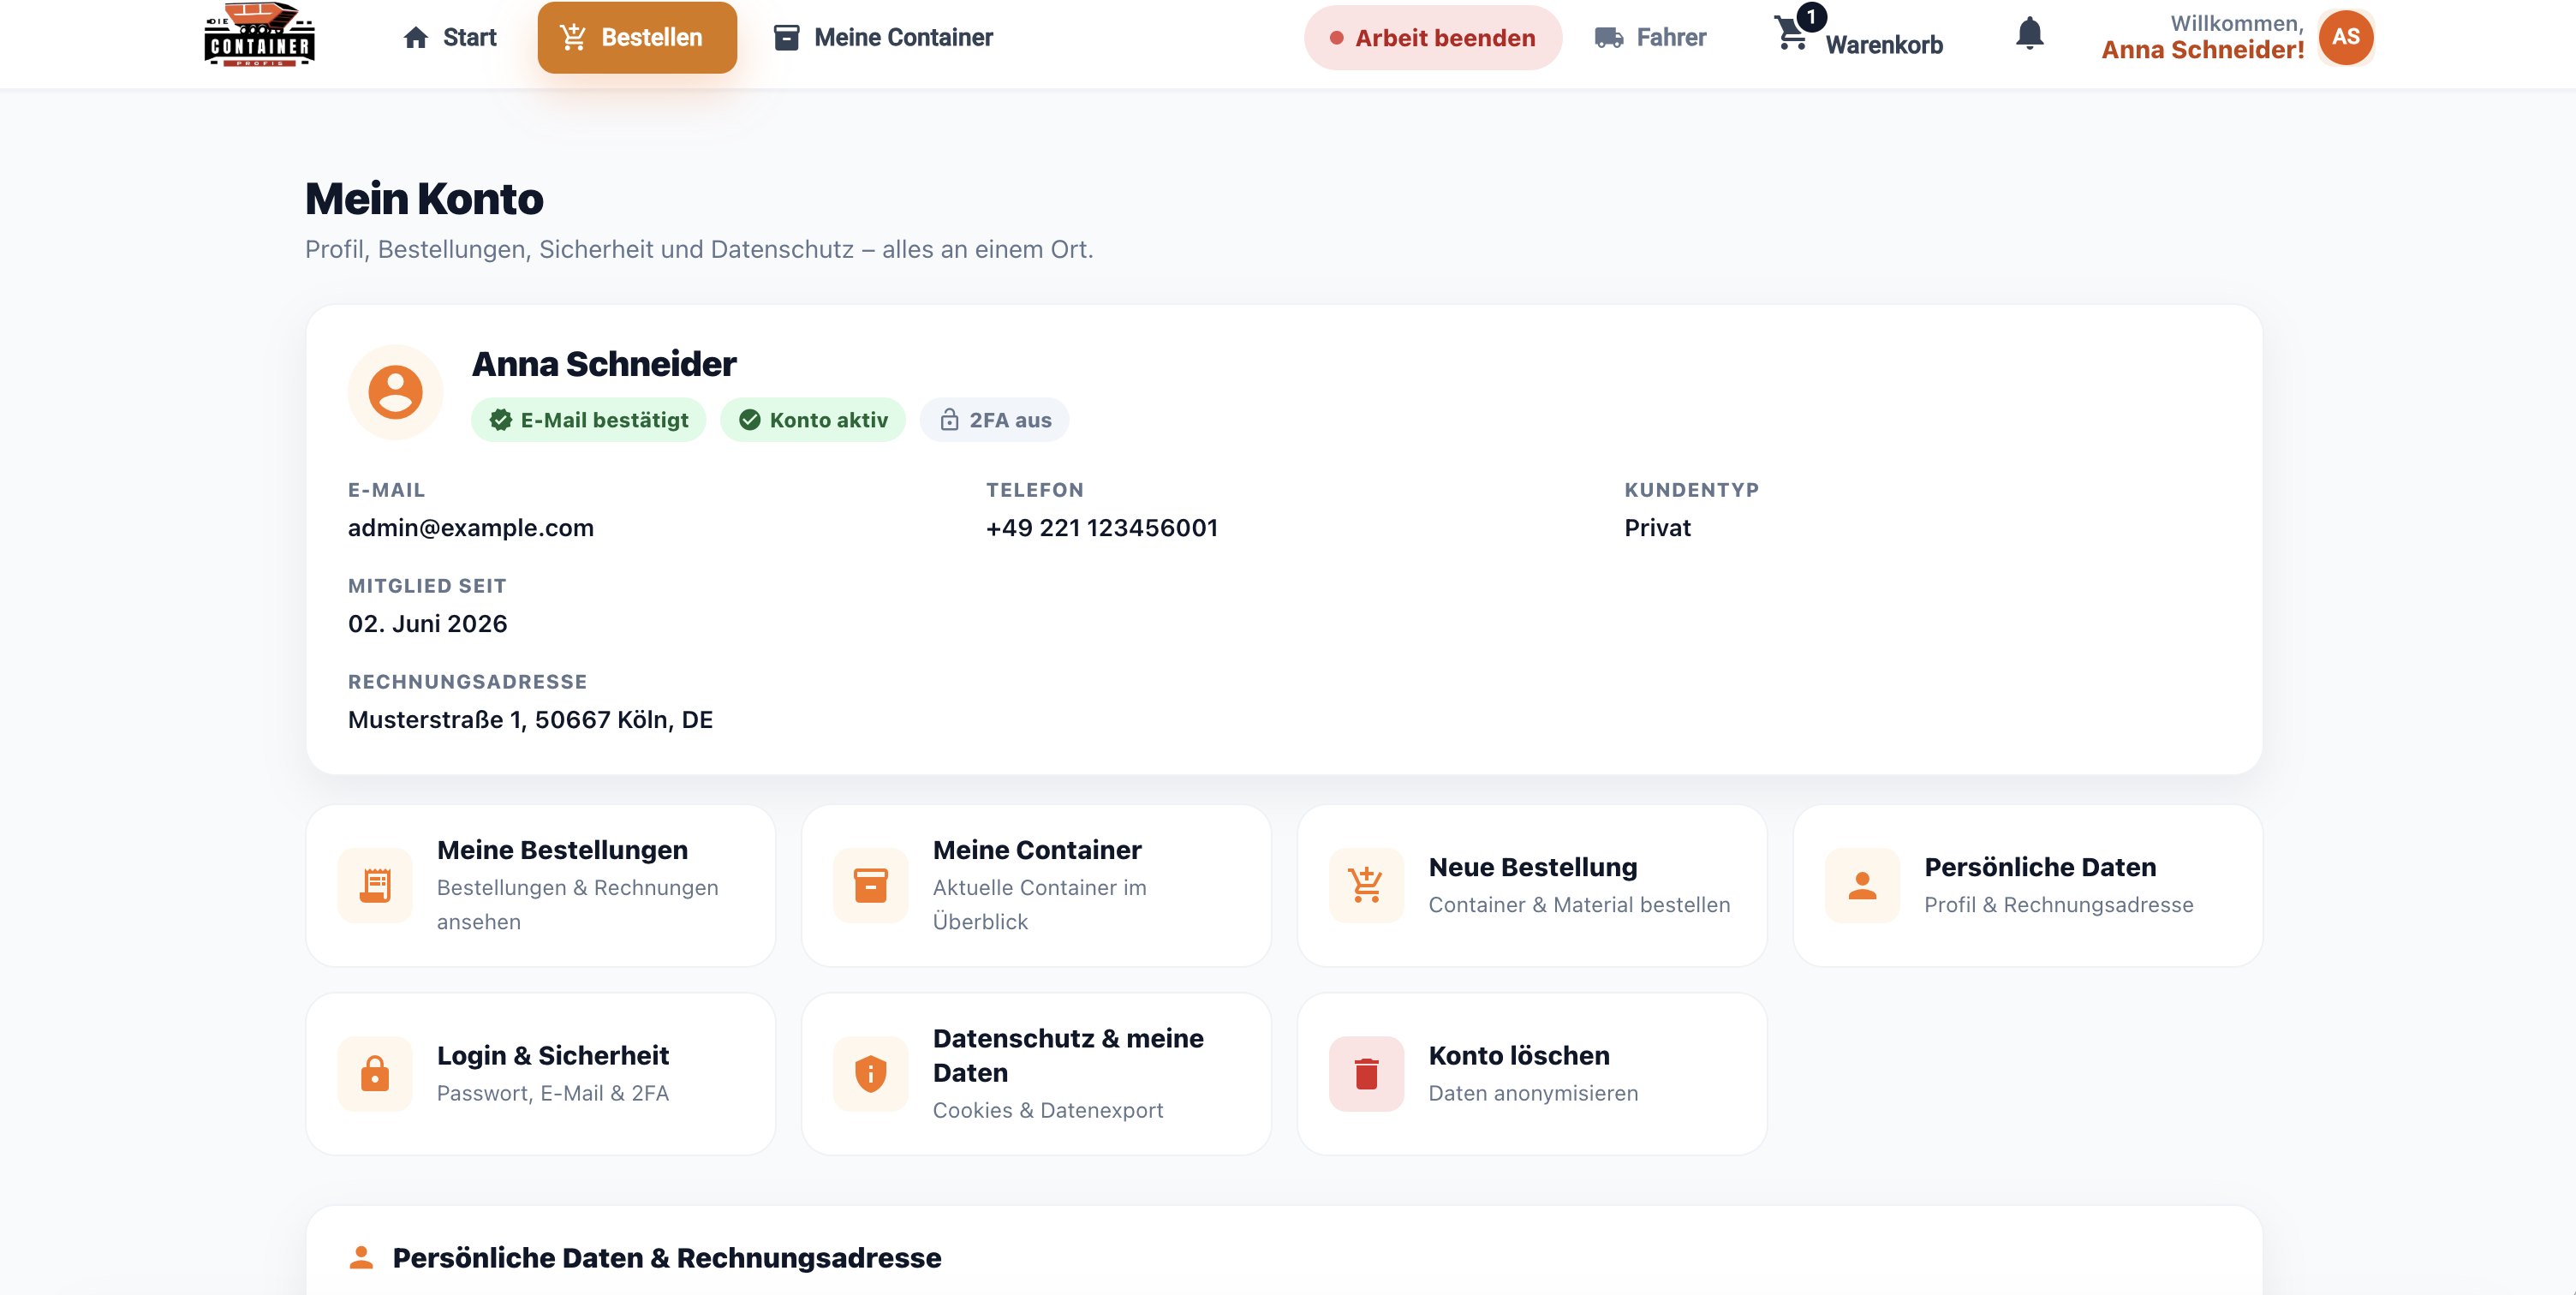Click the truck icon next to Fahrer
The width and height of the screenshot is (2576, 1295).
pos(1609,38)
